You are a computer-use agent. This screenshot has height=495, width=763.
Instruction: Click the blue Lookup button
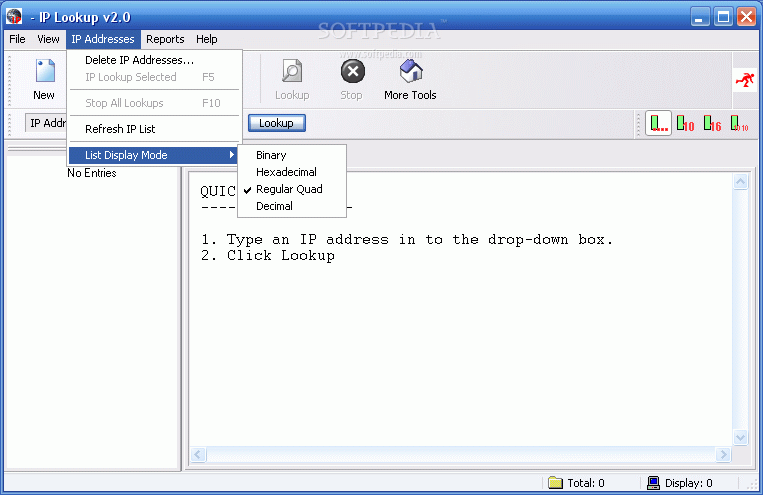(x=276, y=123)
